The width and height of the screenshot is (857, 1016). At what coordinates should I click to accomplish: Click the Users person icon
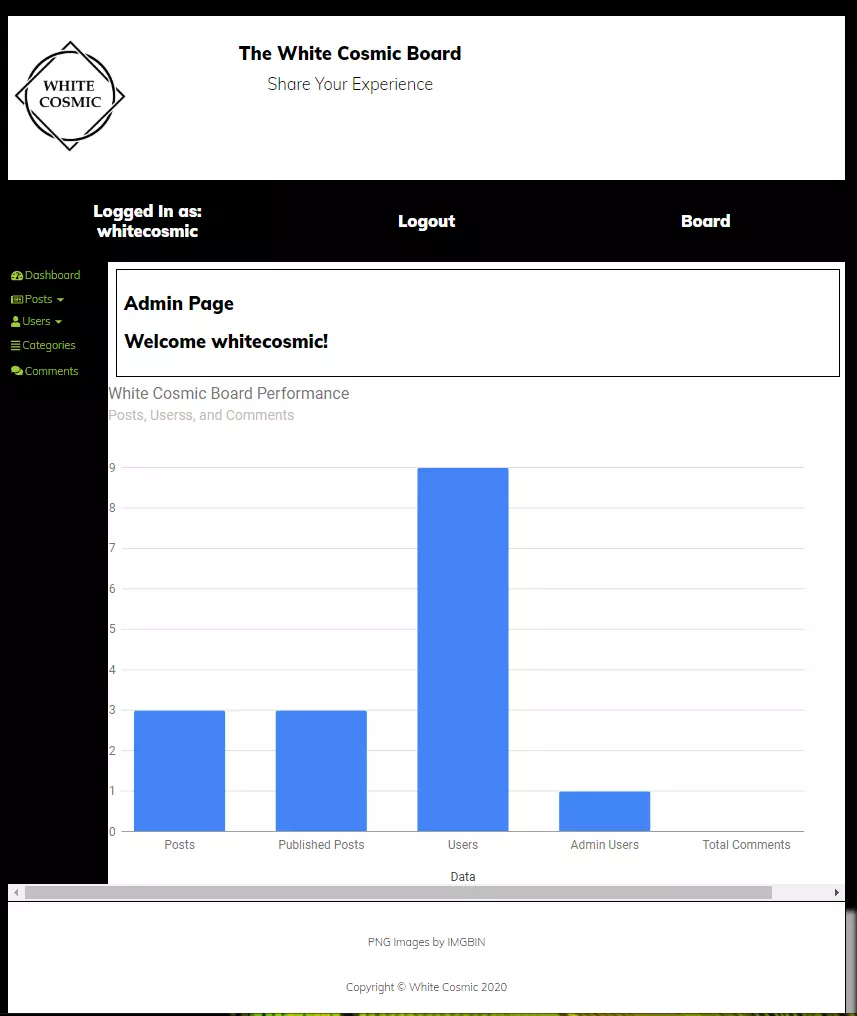click(16, 322)
